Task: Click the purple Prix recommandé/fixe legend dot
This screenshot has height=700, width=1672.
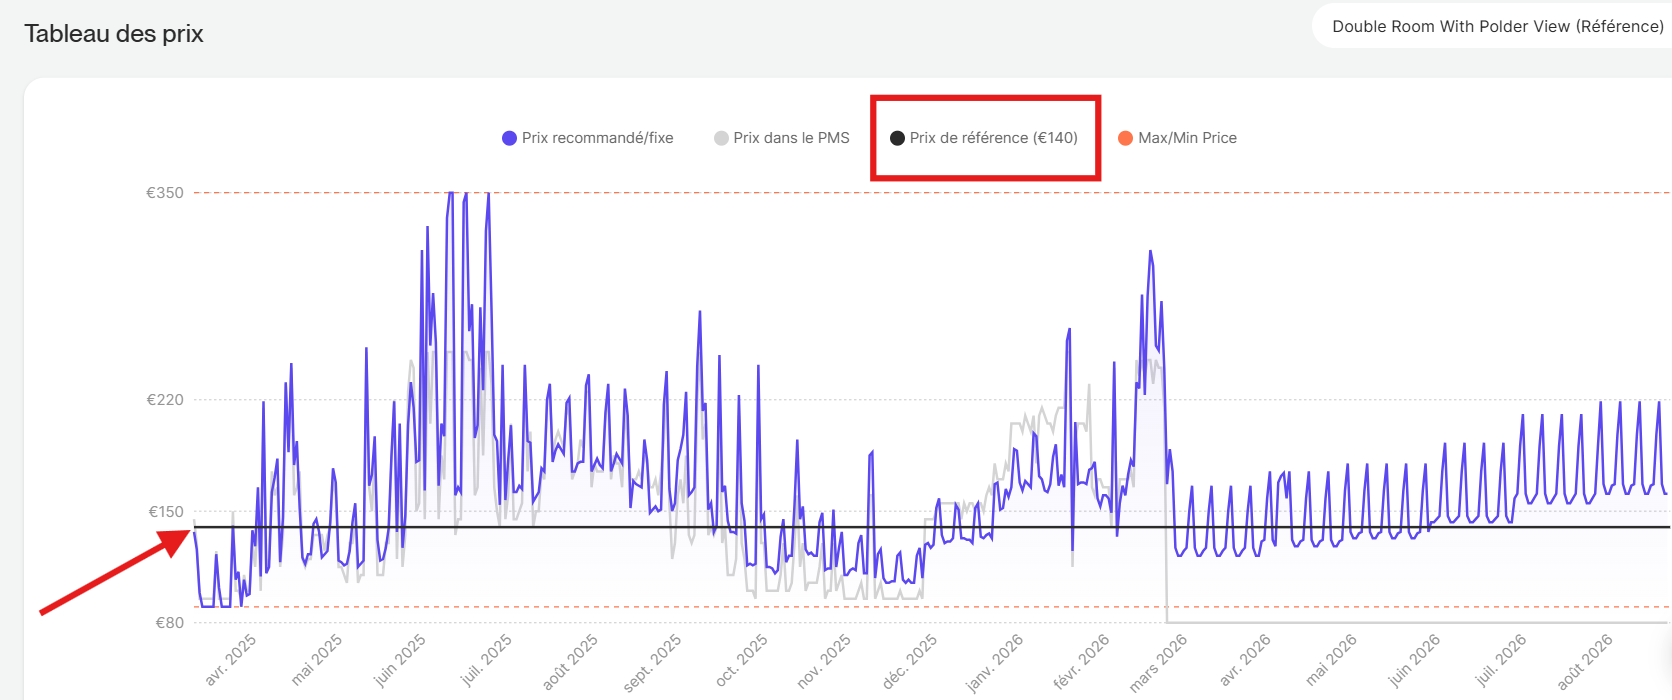Action: pos(509,138)
